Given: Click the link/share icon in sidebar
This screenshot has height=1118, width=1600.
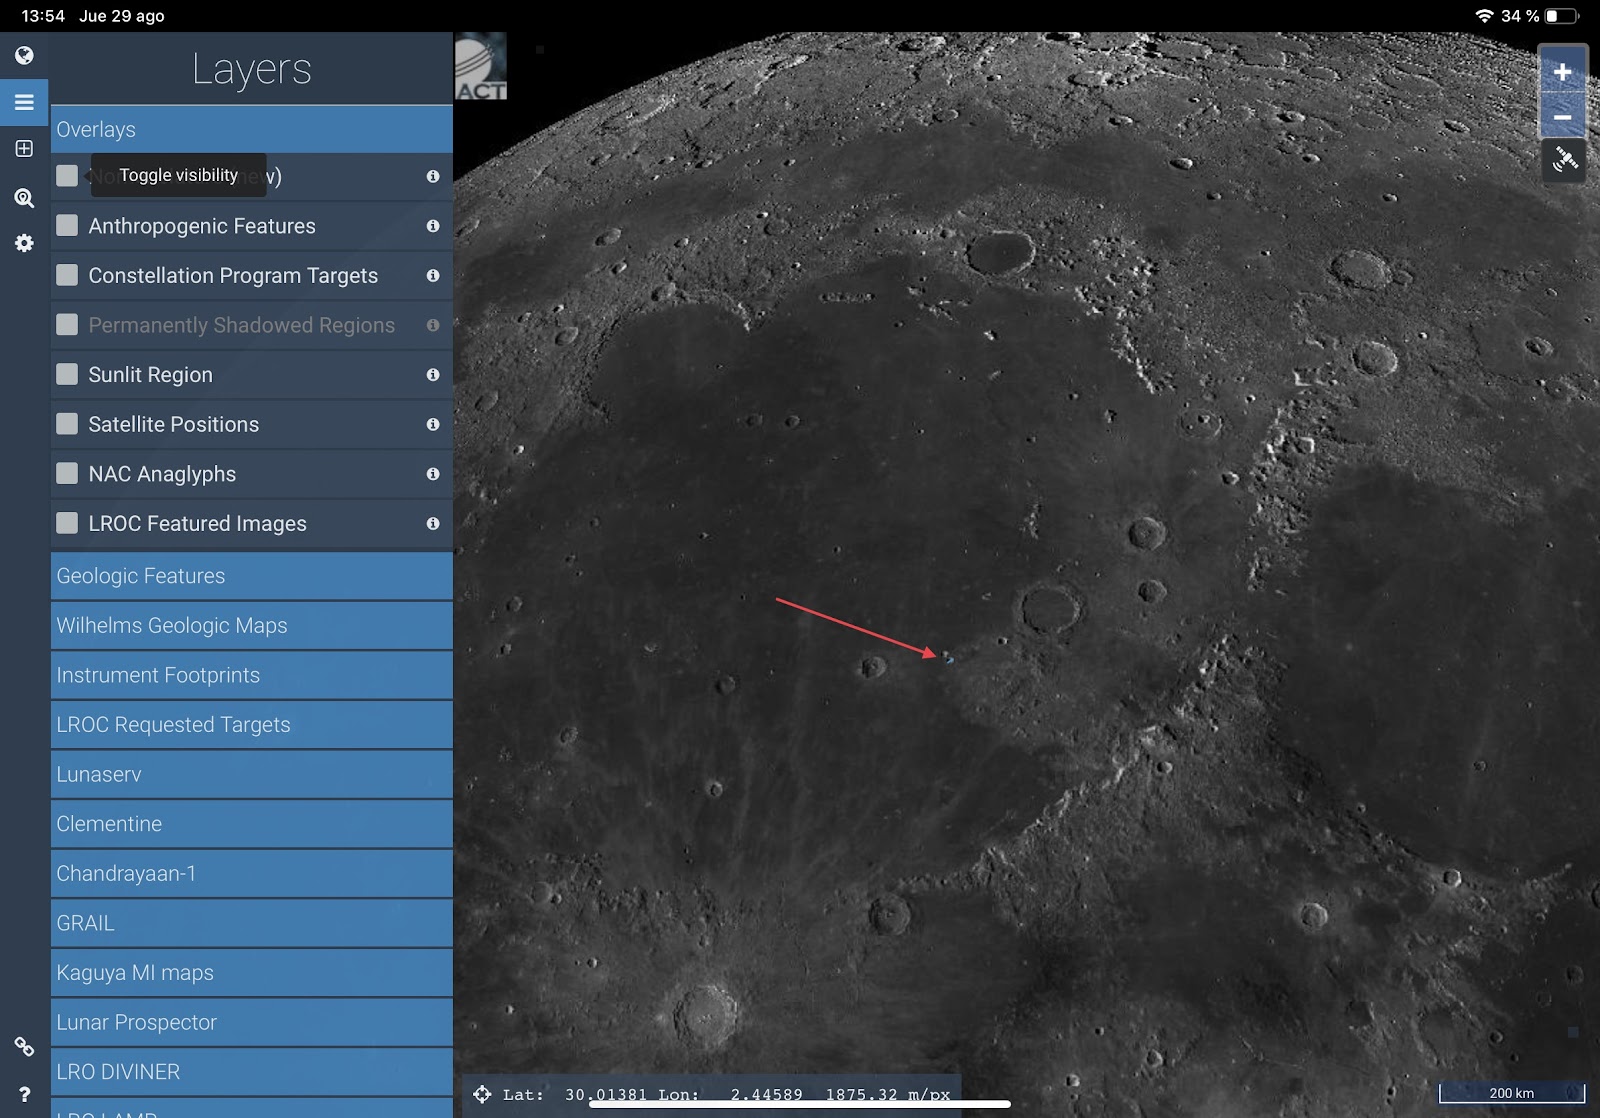Looking at the screenshot, I should [x=24, y=1047].
